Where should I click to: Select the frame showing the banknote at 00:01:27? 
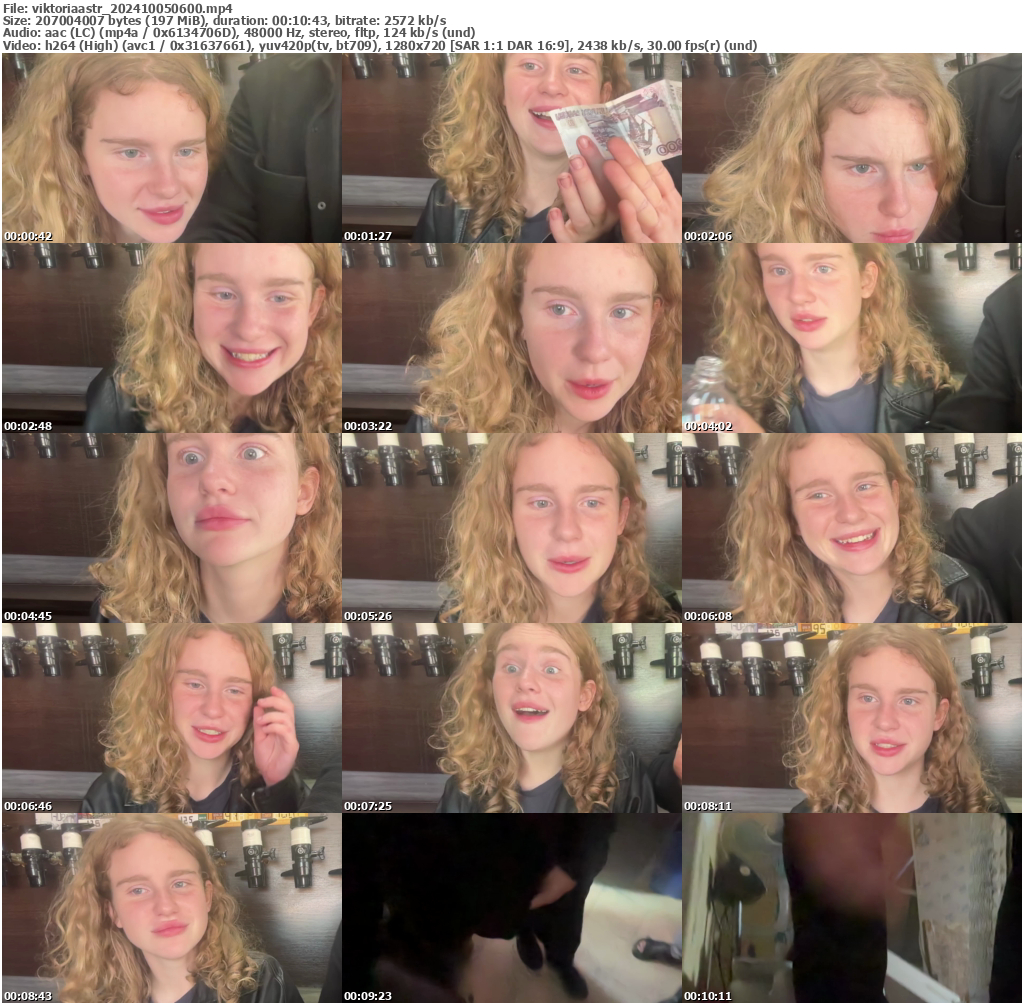point(510,148)
